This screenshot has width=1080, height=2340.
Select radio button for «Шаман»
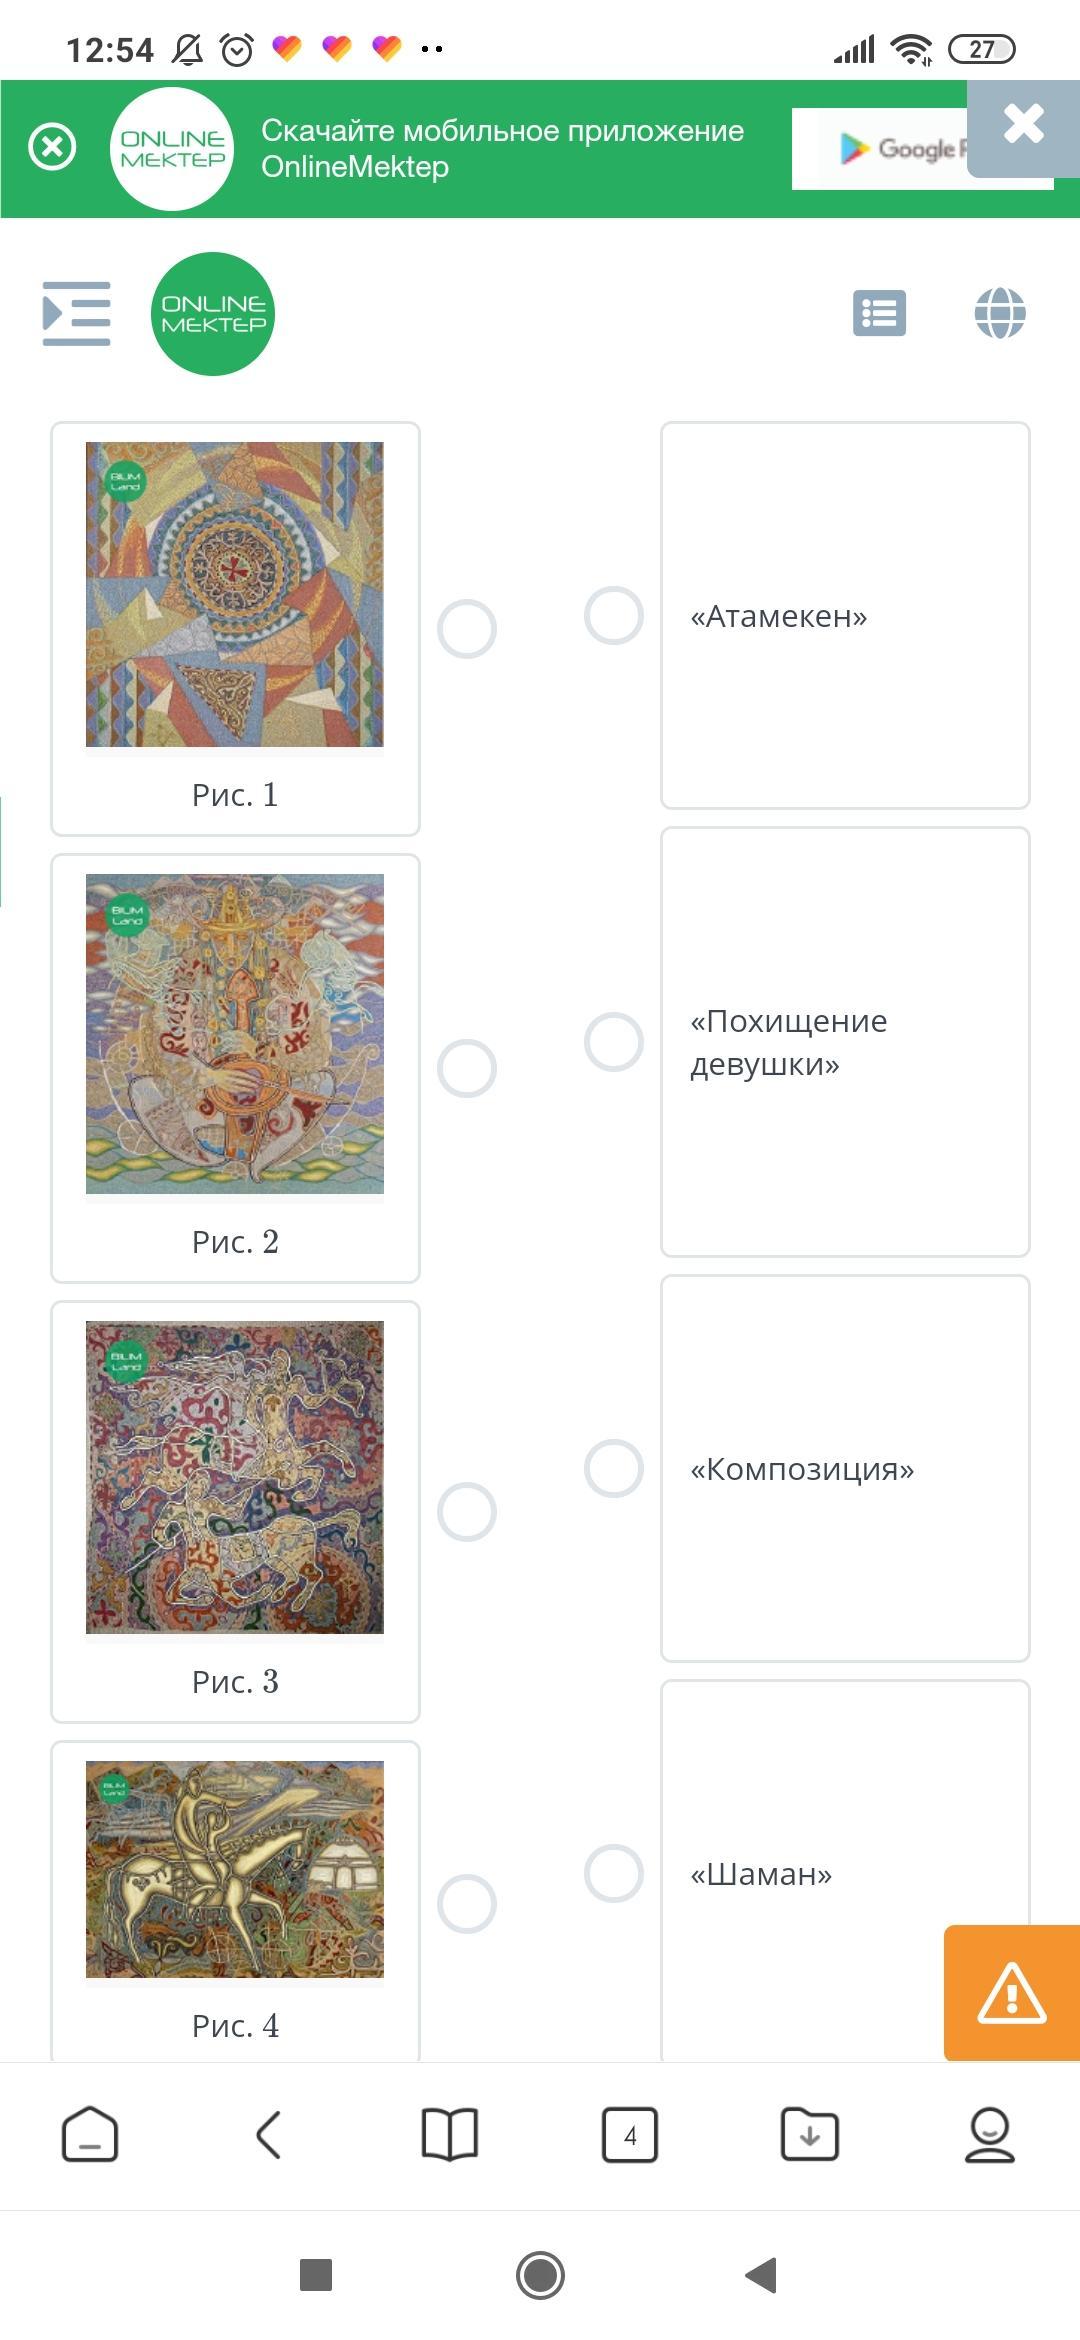pos(614,1873)
